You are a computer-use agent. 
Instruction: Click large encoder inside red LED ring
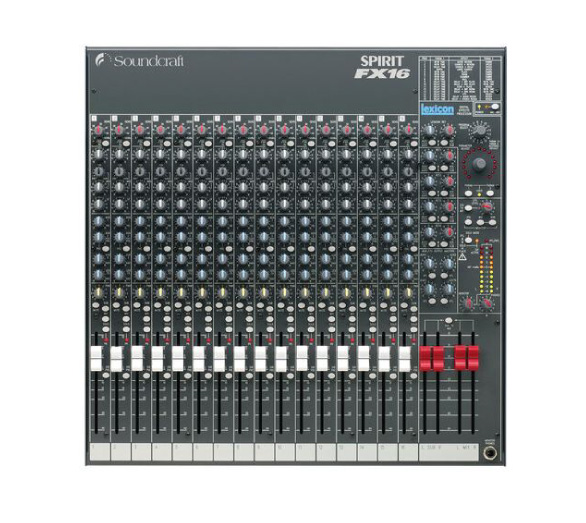tap(479, 164)
